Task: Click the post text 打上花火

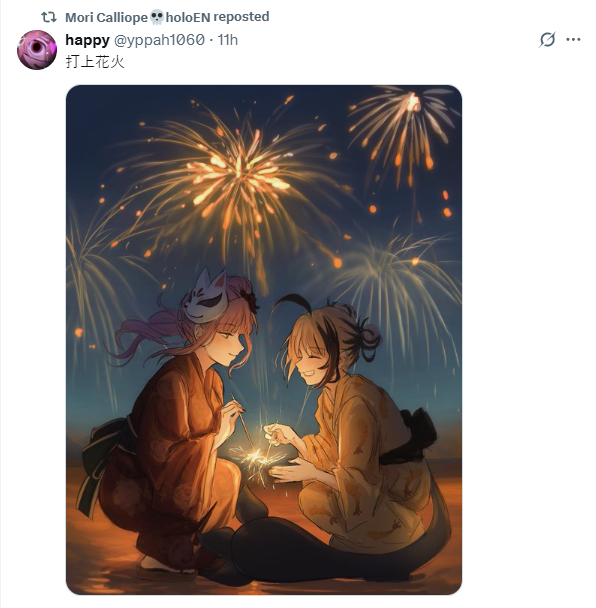Action: point(95,61)
